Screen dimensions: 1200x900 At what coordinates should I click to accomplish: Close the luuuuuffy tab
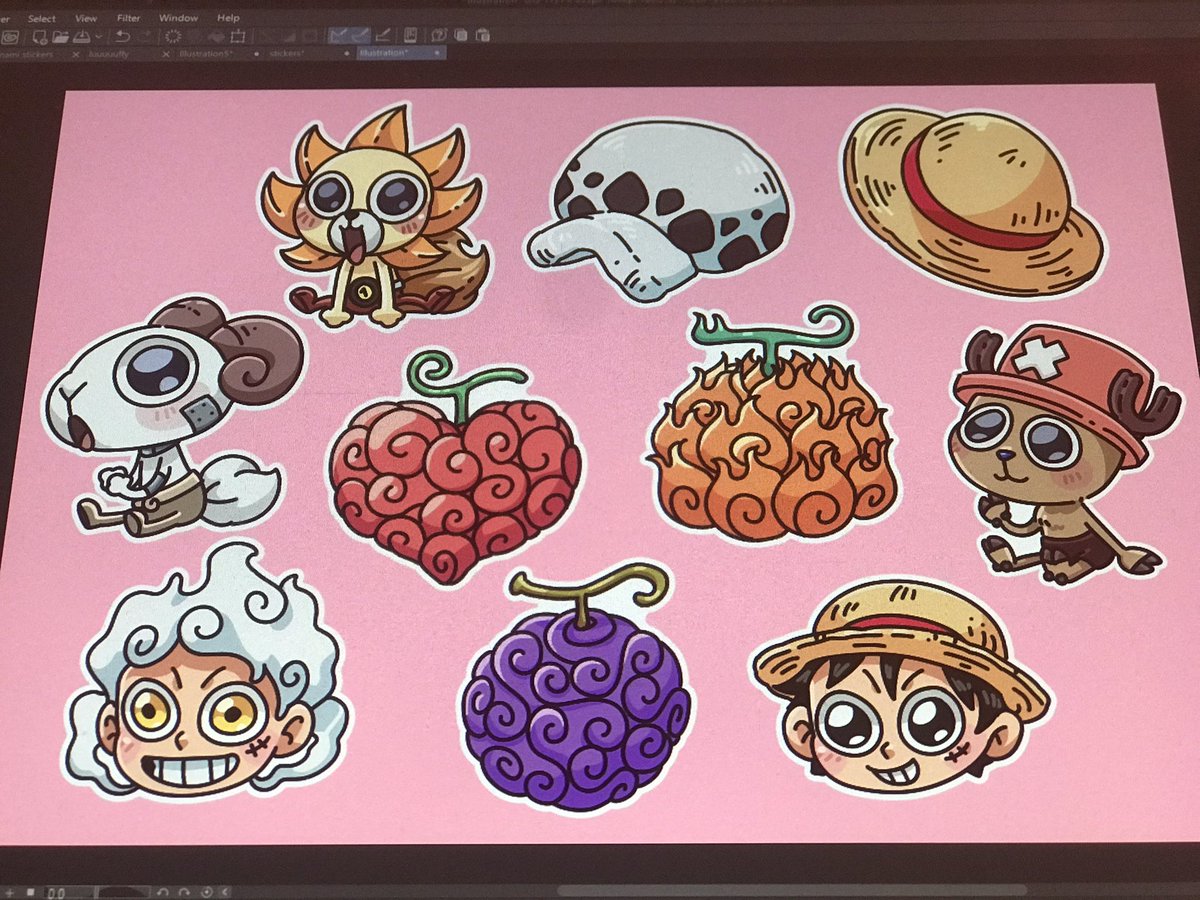166,54
